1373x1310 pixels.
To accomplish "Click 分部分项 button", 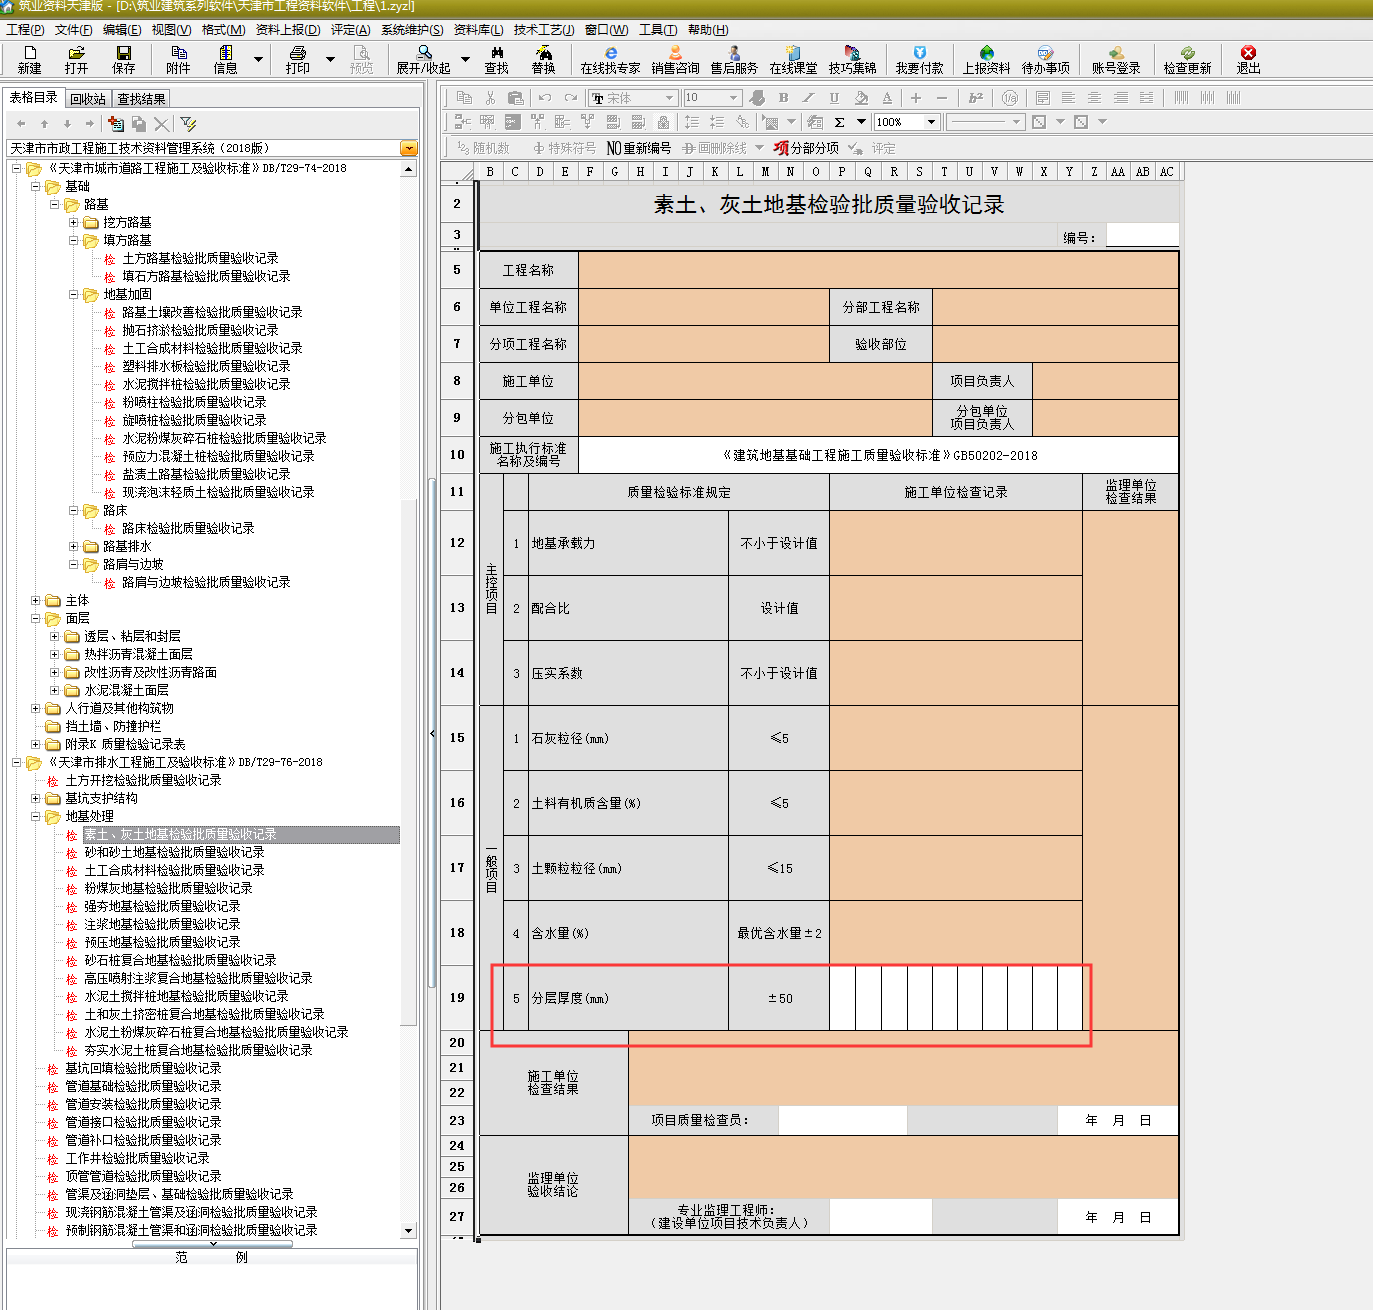I will pos(806,148).
